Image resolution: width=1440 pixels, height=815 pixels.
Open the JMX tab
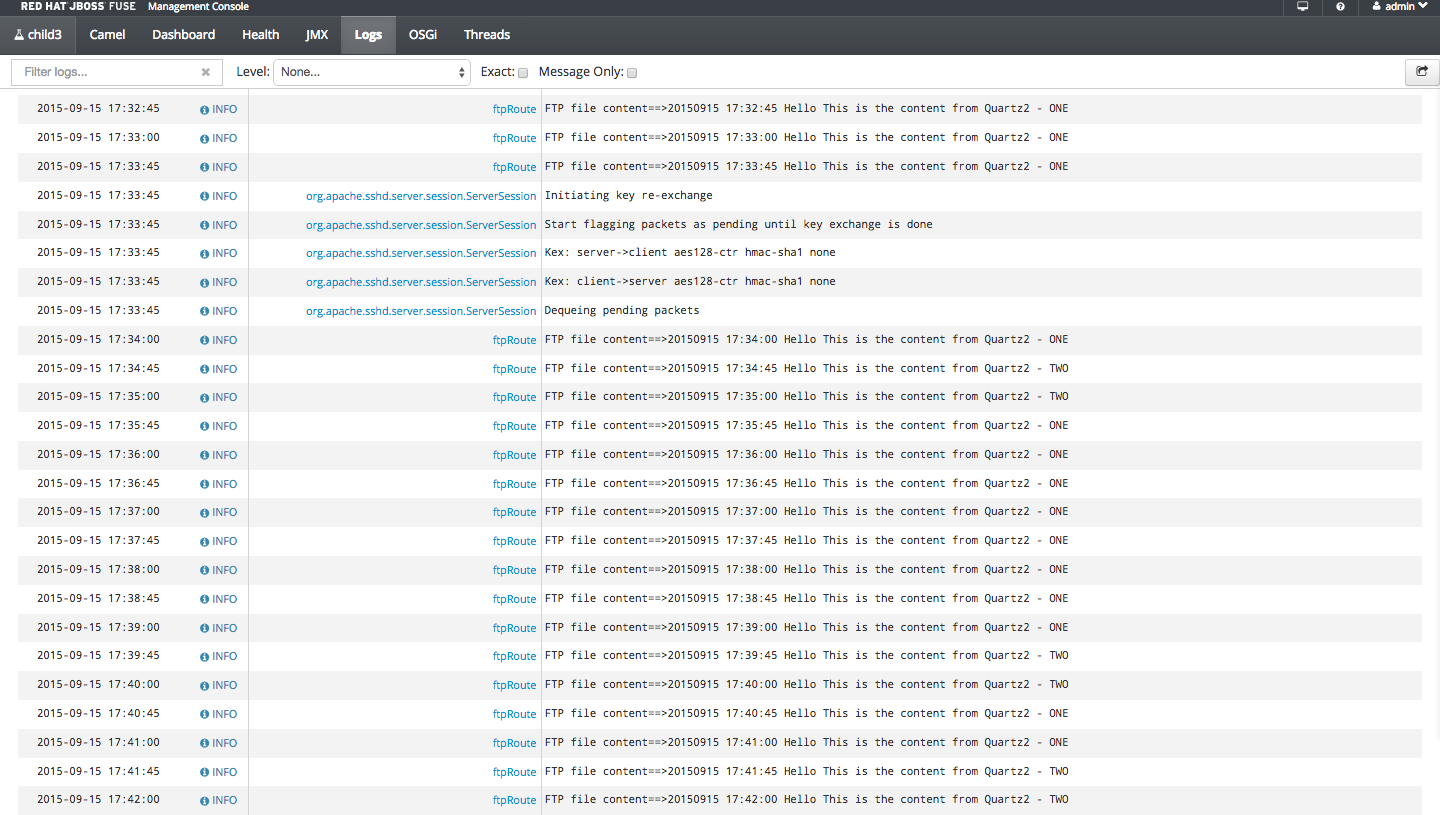(317, 35)
